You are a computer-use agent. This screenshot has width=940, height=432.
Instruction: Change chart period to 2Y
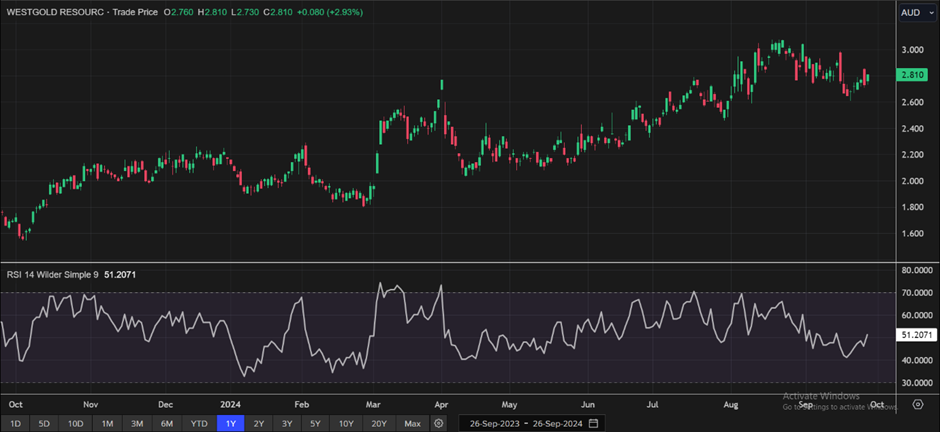point(259,423)
